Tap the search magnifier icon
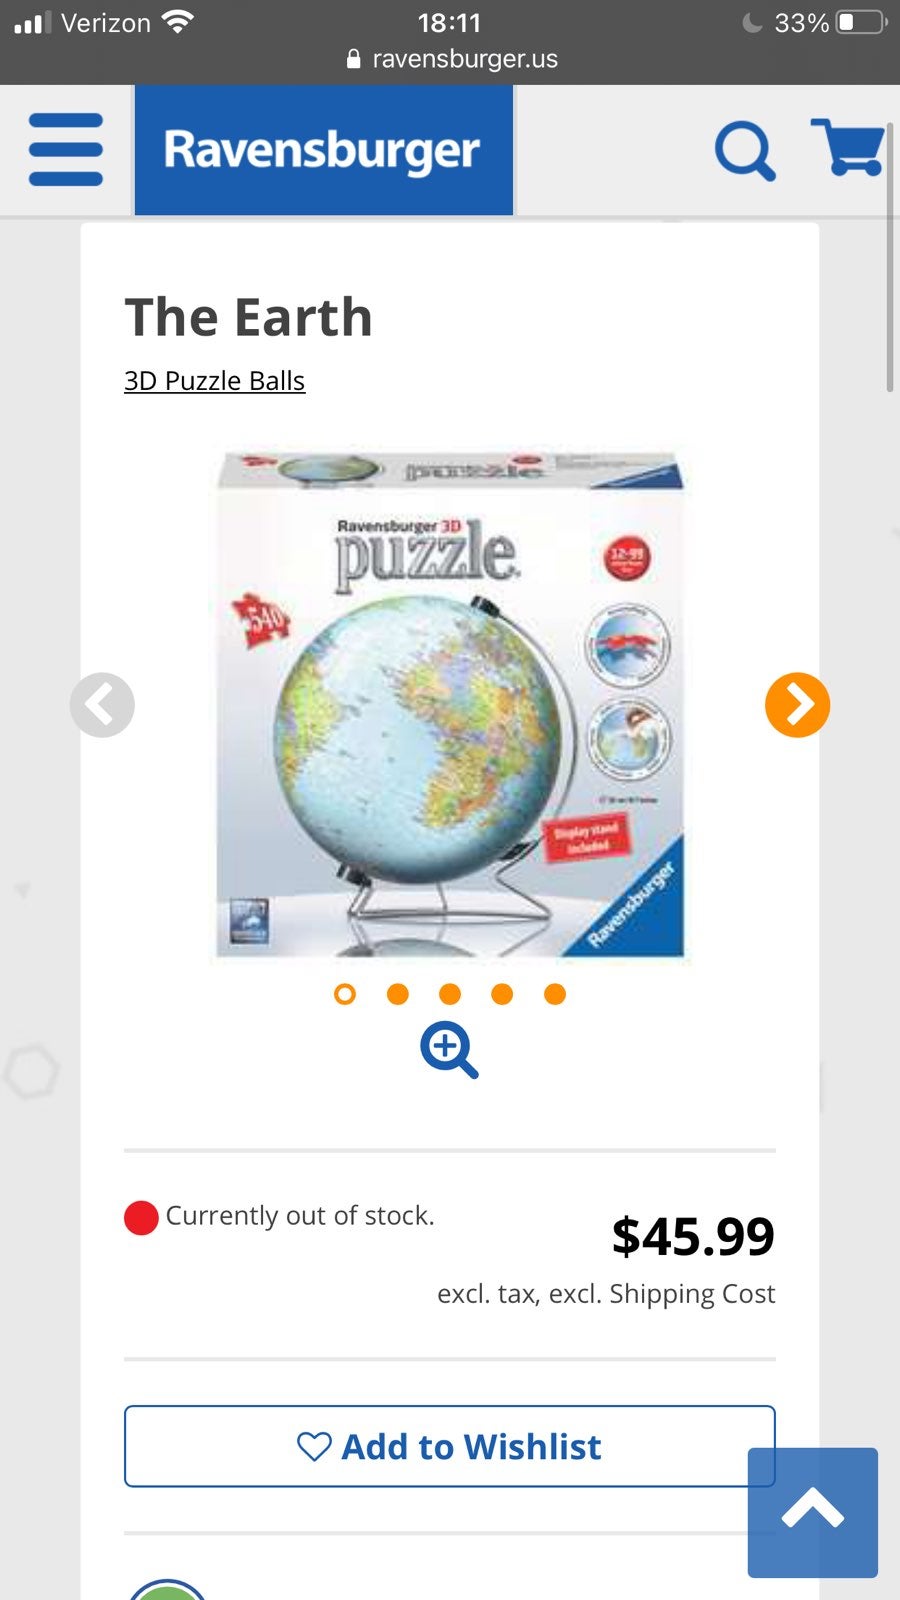The width and height of the screenshot is (900, 1600). tap(745, 151)
